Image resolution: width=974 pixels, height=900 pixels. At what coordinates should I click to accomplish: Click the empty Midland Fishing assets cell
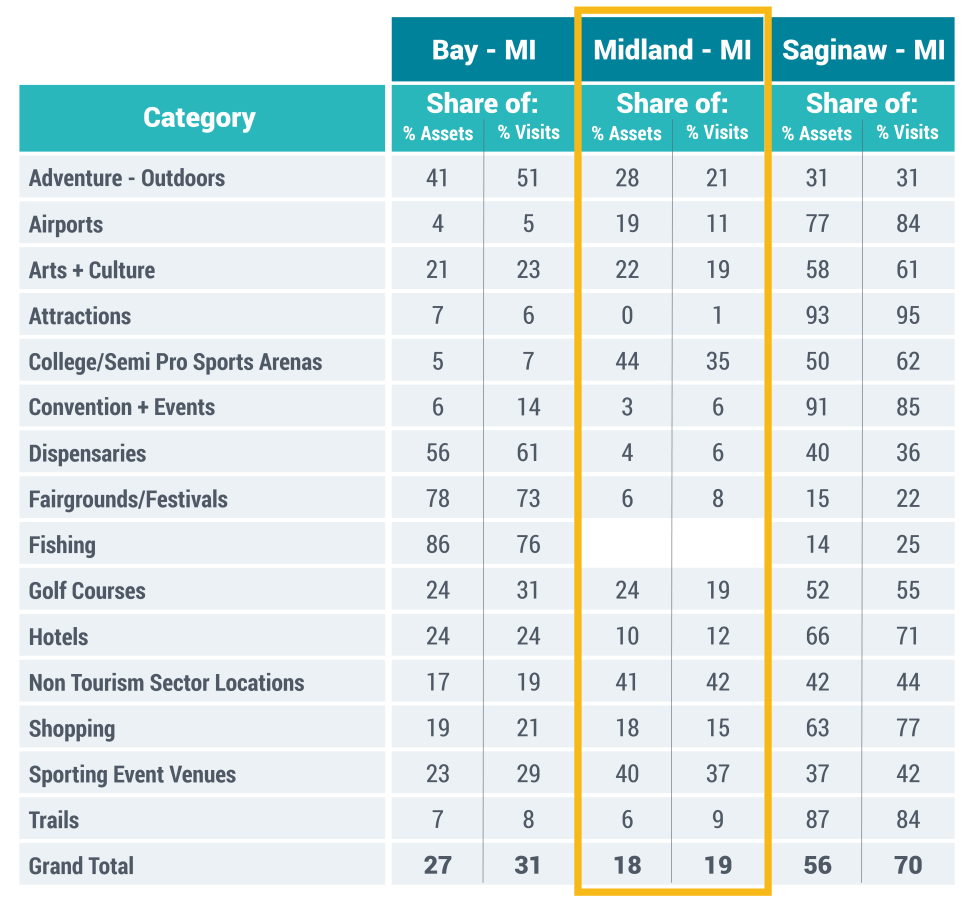pos(627,545)
